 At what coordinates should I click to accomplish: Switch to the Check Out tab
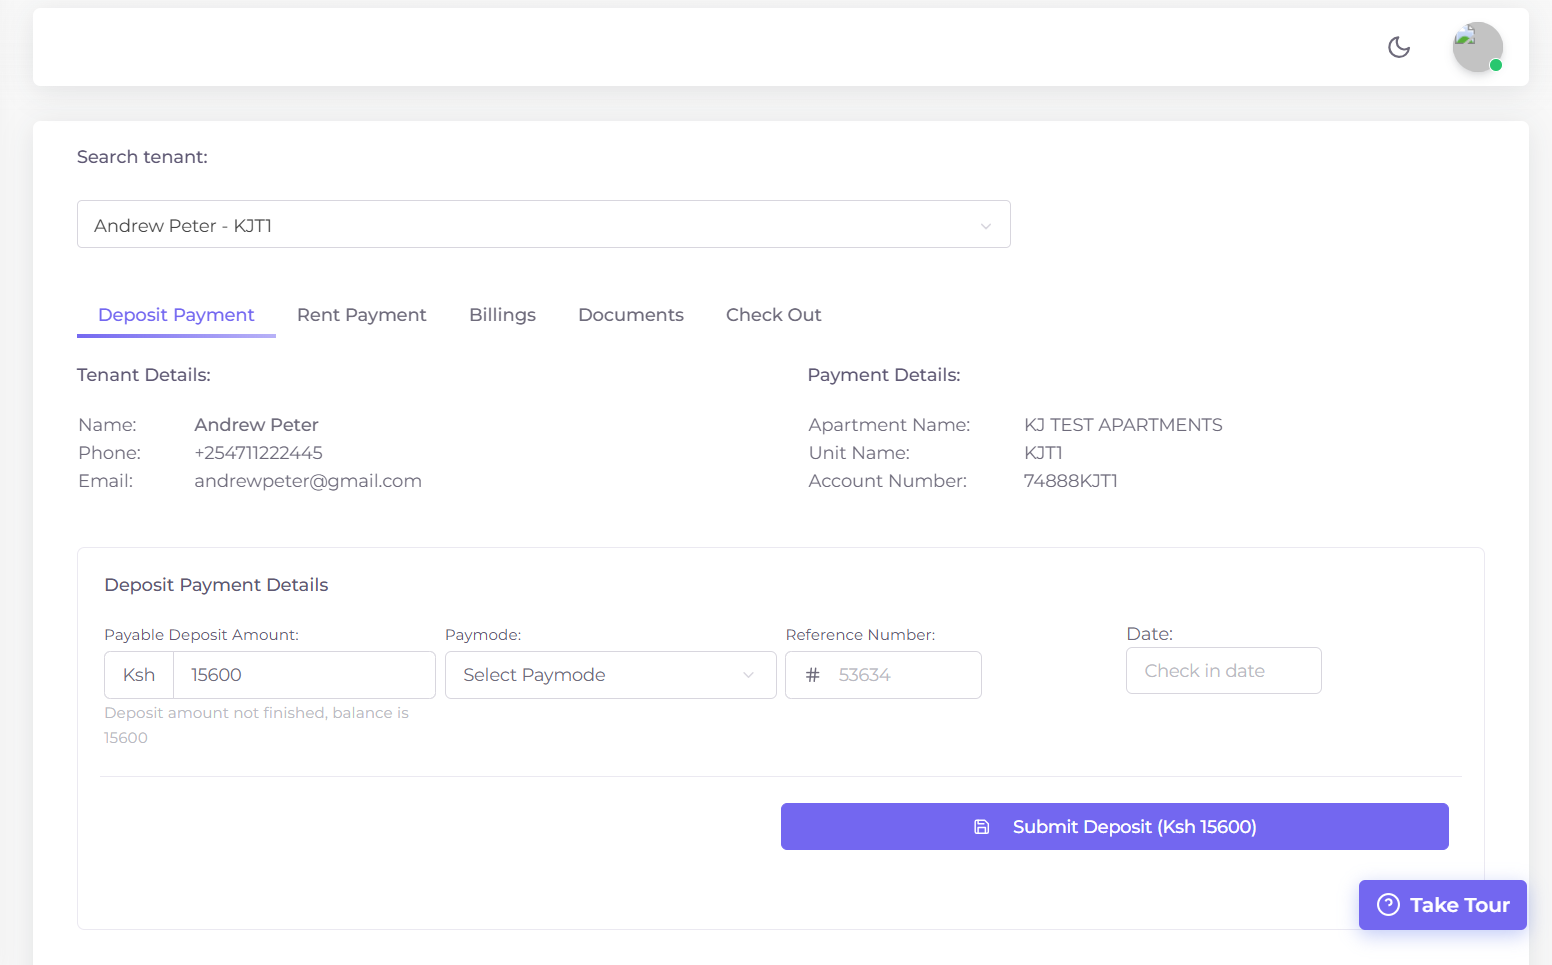[773, 314]
